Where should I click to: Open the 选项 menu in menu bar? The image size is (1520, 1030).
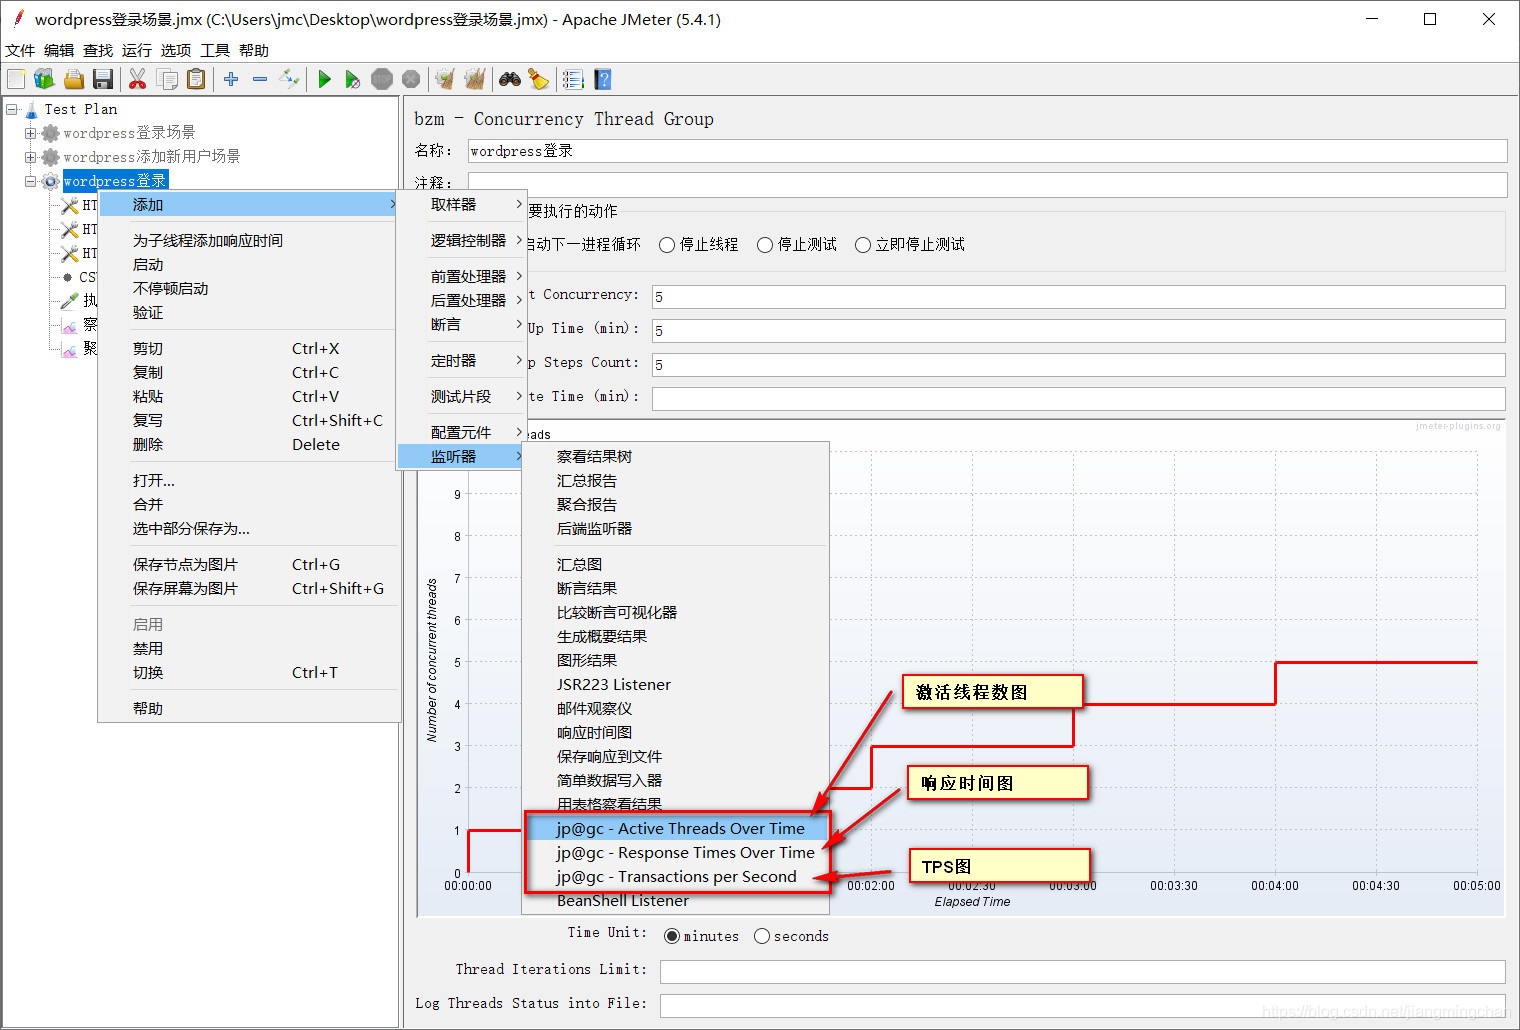point(176,50)
